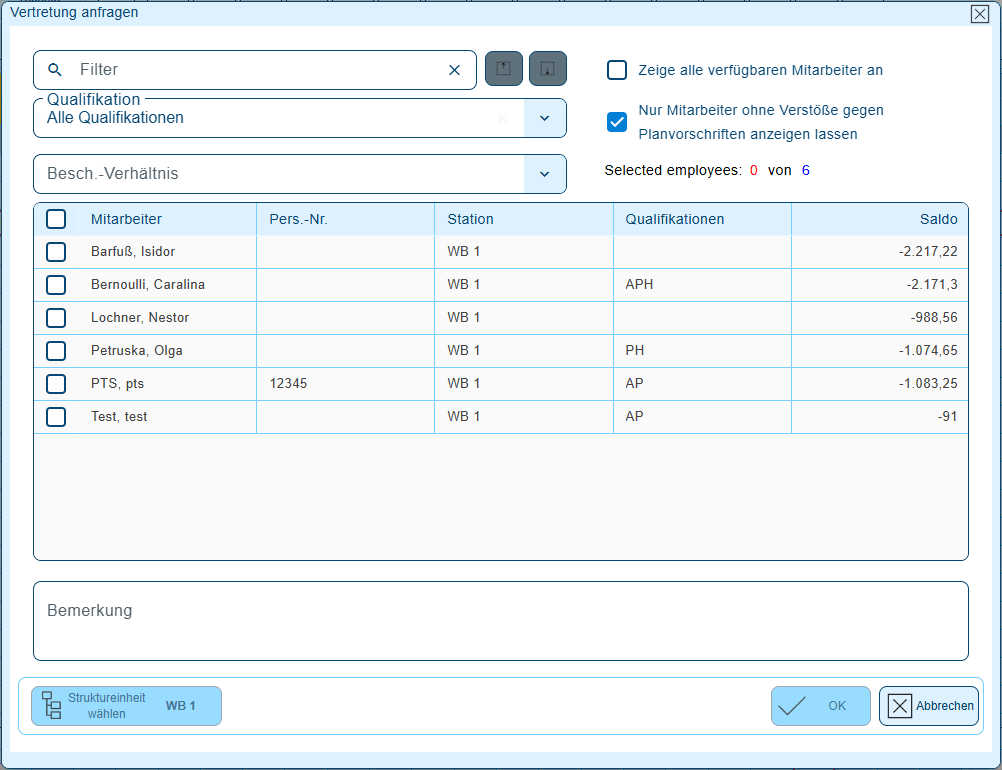Click the down-arrow icon button beside Filter

click(x=548, y=69)
